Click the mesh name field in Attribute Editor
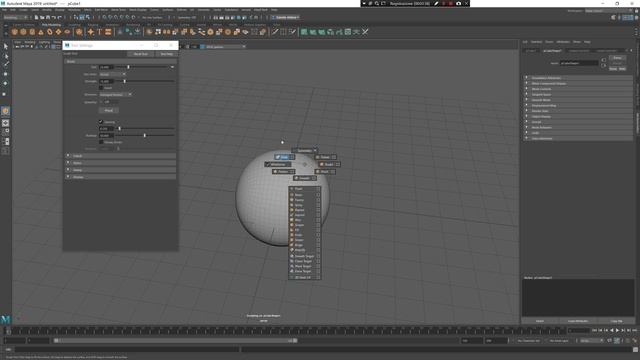640x360 pixels. click(579, 63)
